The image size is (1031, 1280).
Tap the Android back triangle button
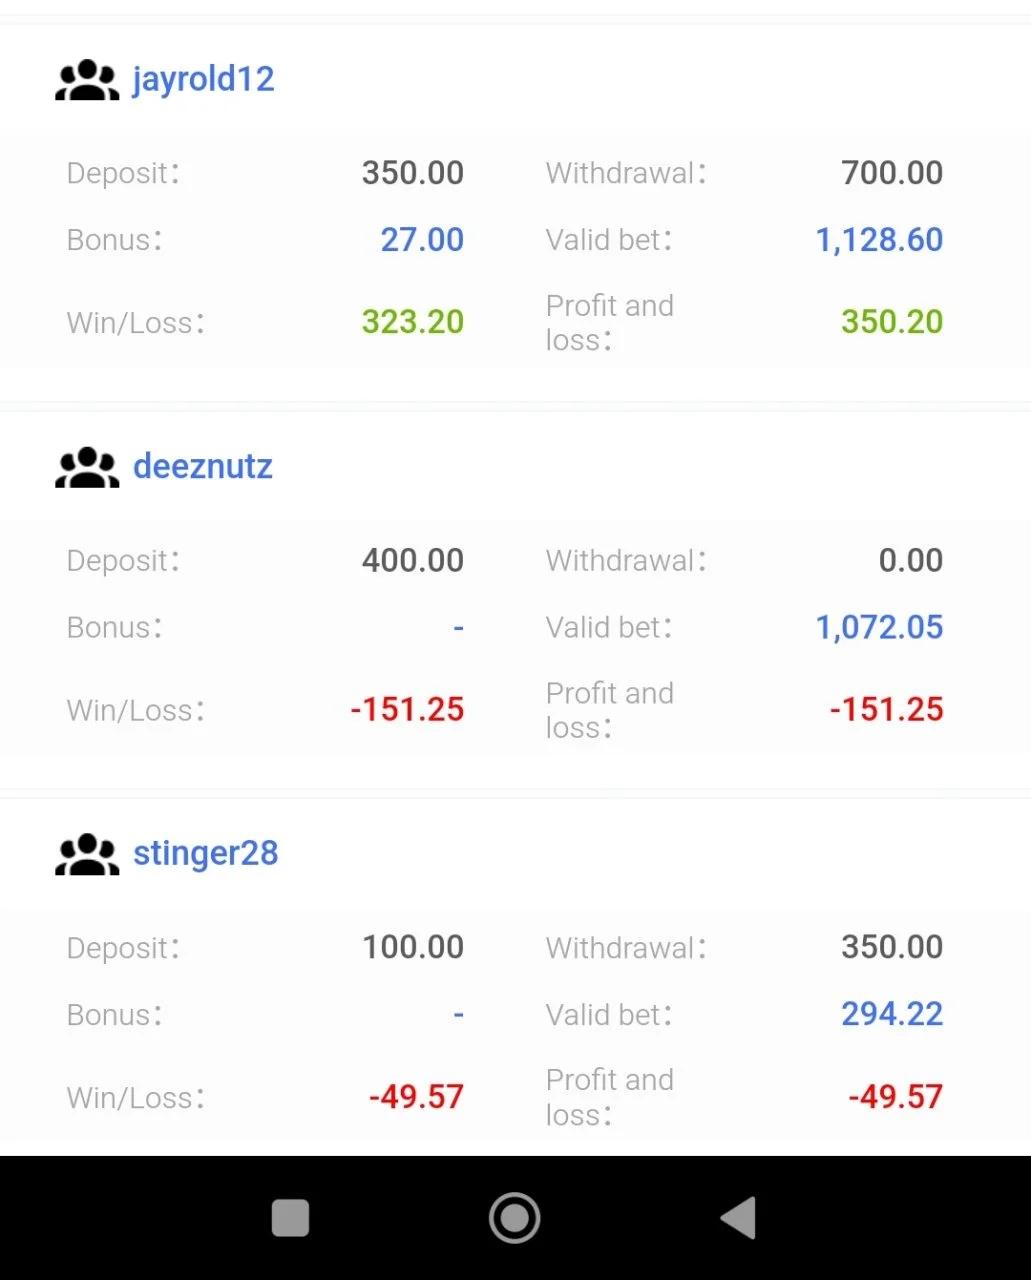(738, 1218)
